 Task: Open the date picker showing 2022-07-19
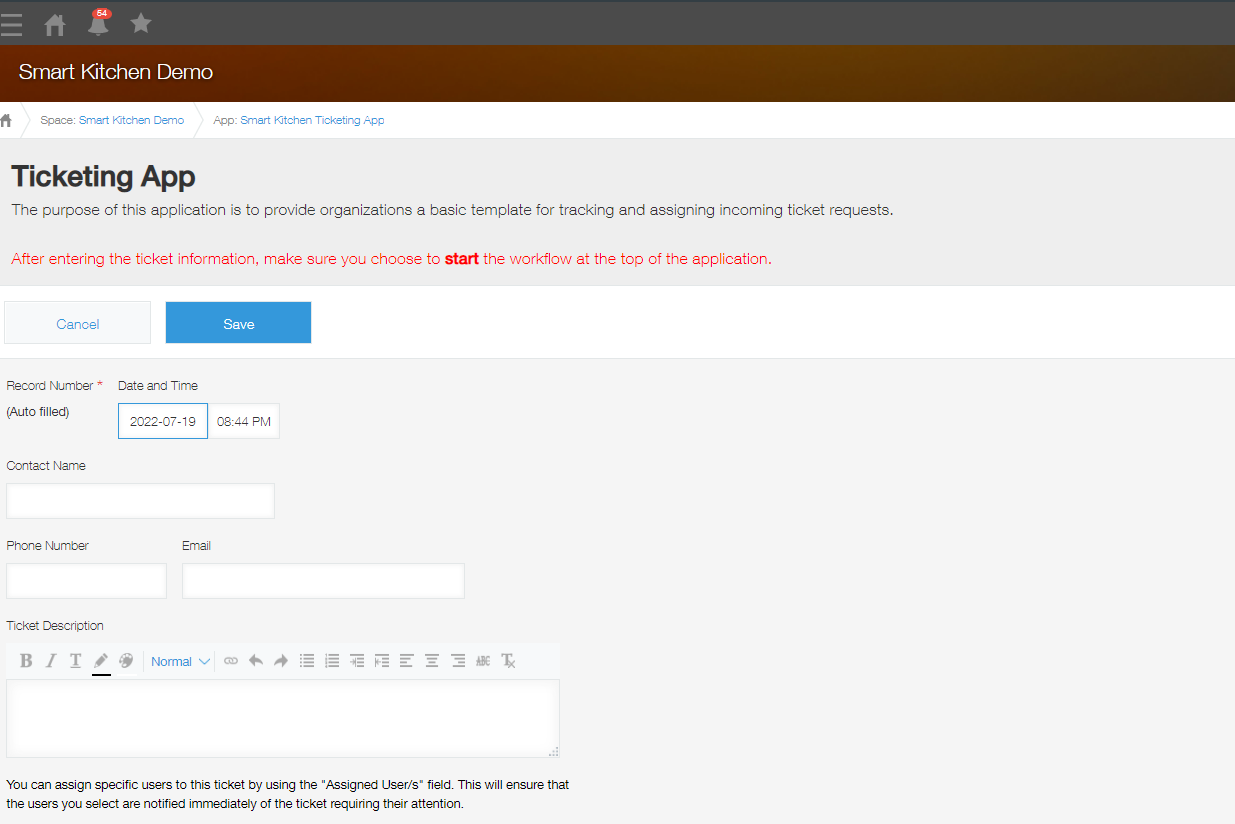pos(163,421)
